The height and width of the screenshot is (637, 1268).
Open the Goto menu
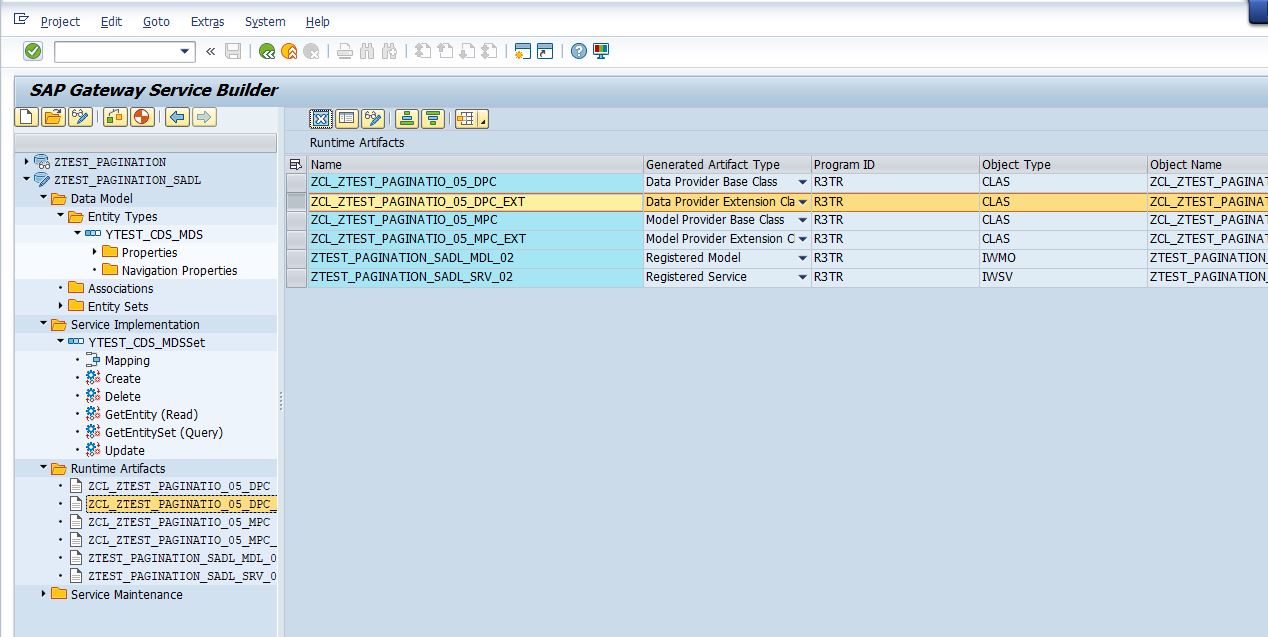pyautogui.click(x=156, y=21)
